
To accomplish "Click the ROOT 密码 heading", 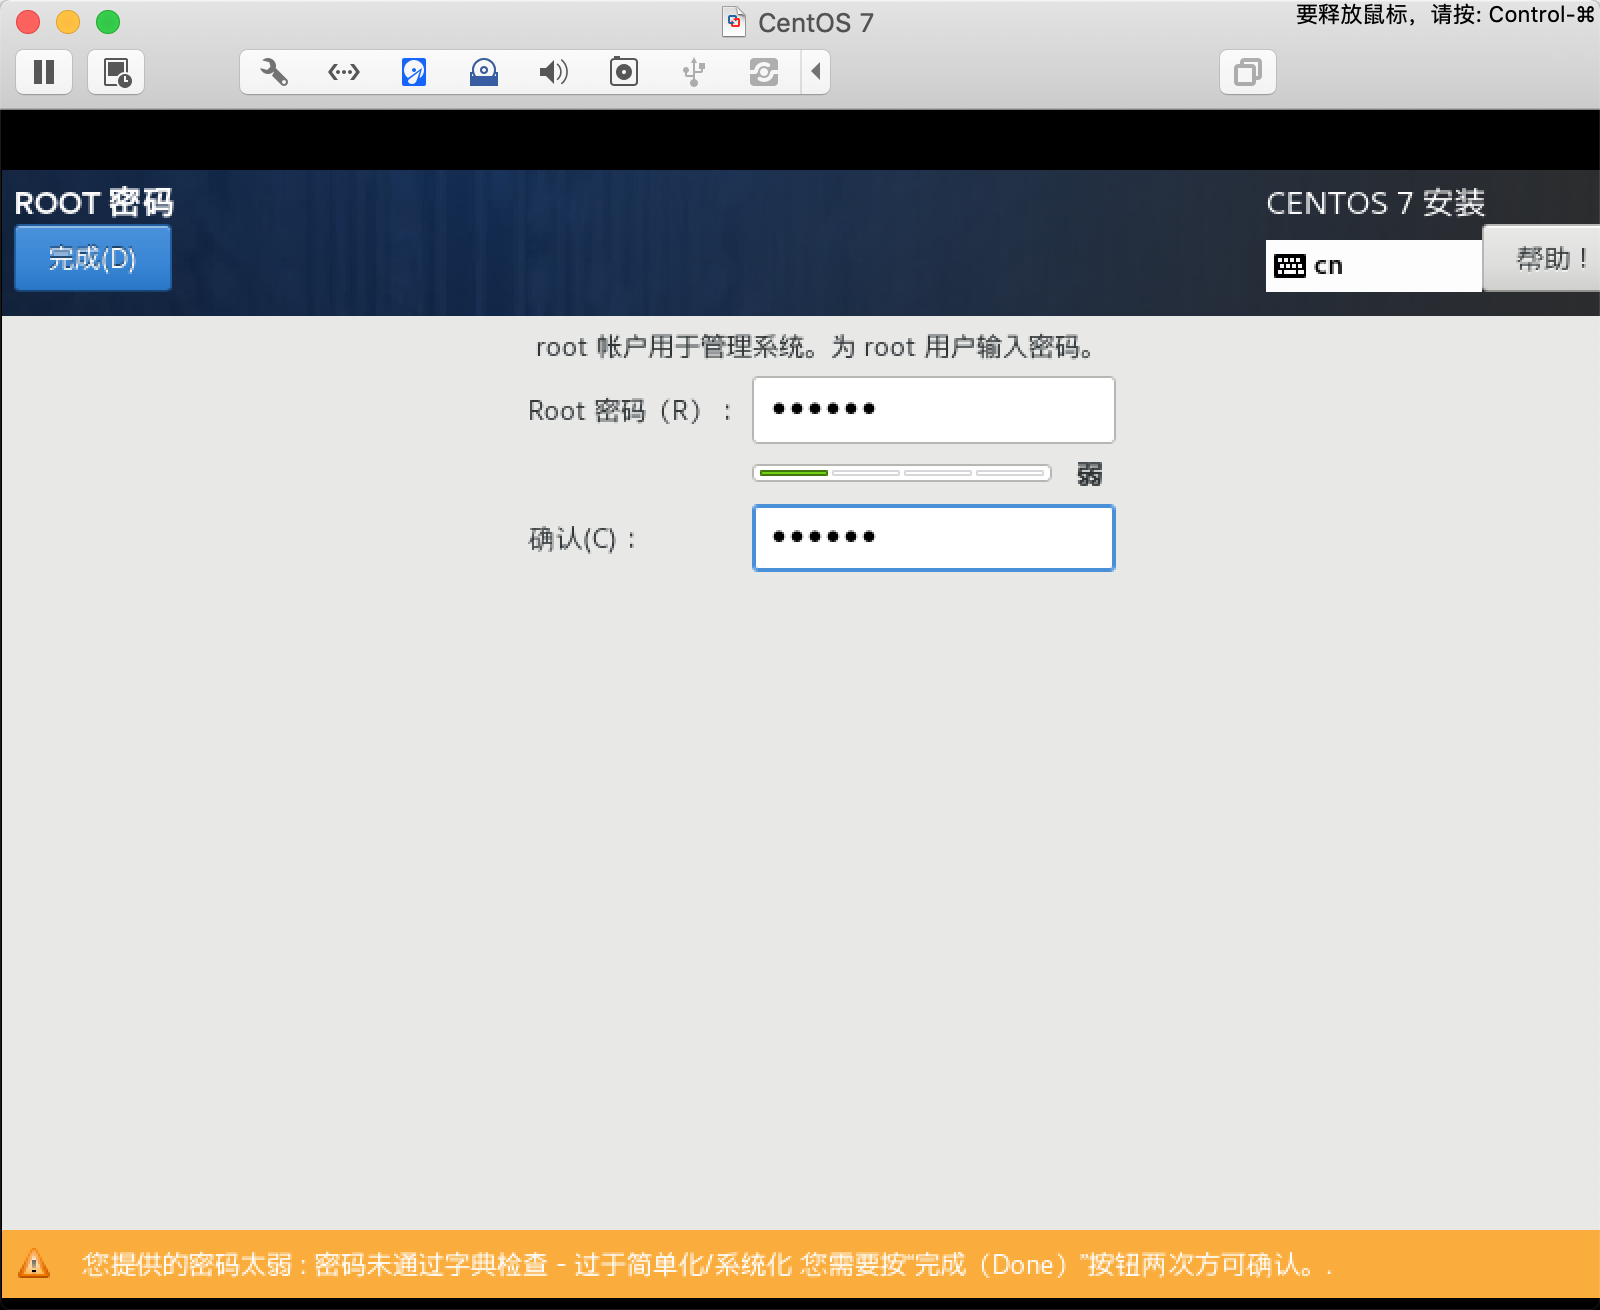I will (x=94, y=203).
